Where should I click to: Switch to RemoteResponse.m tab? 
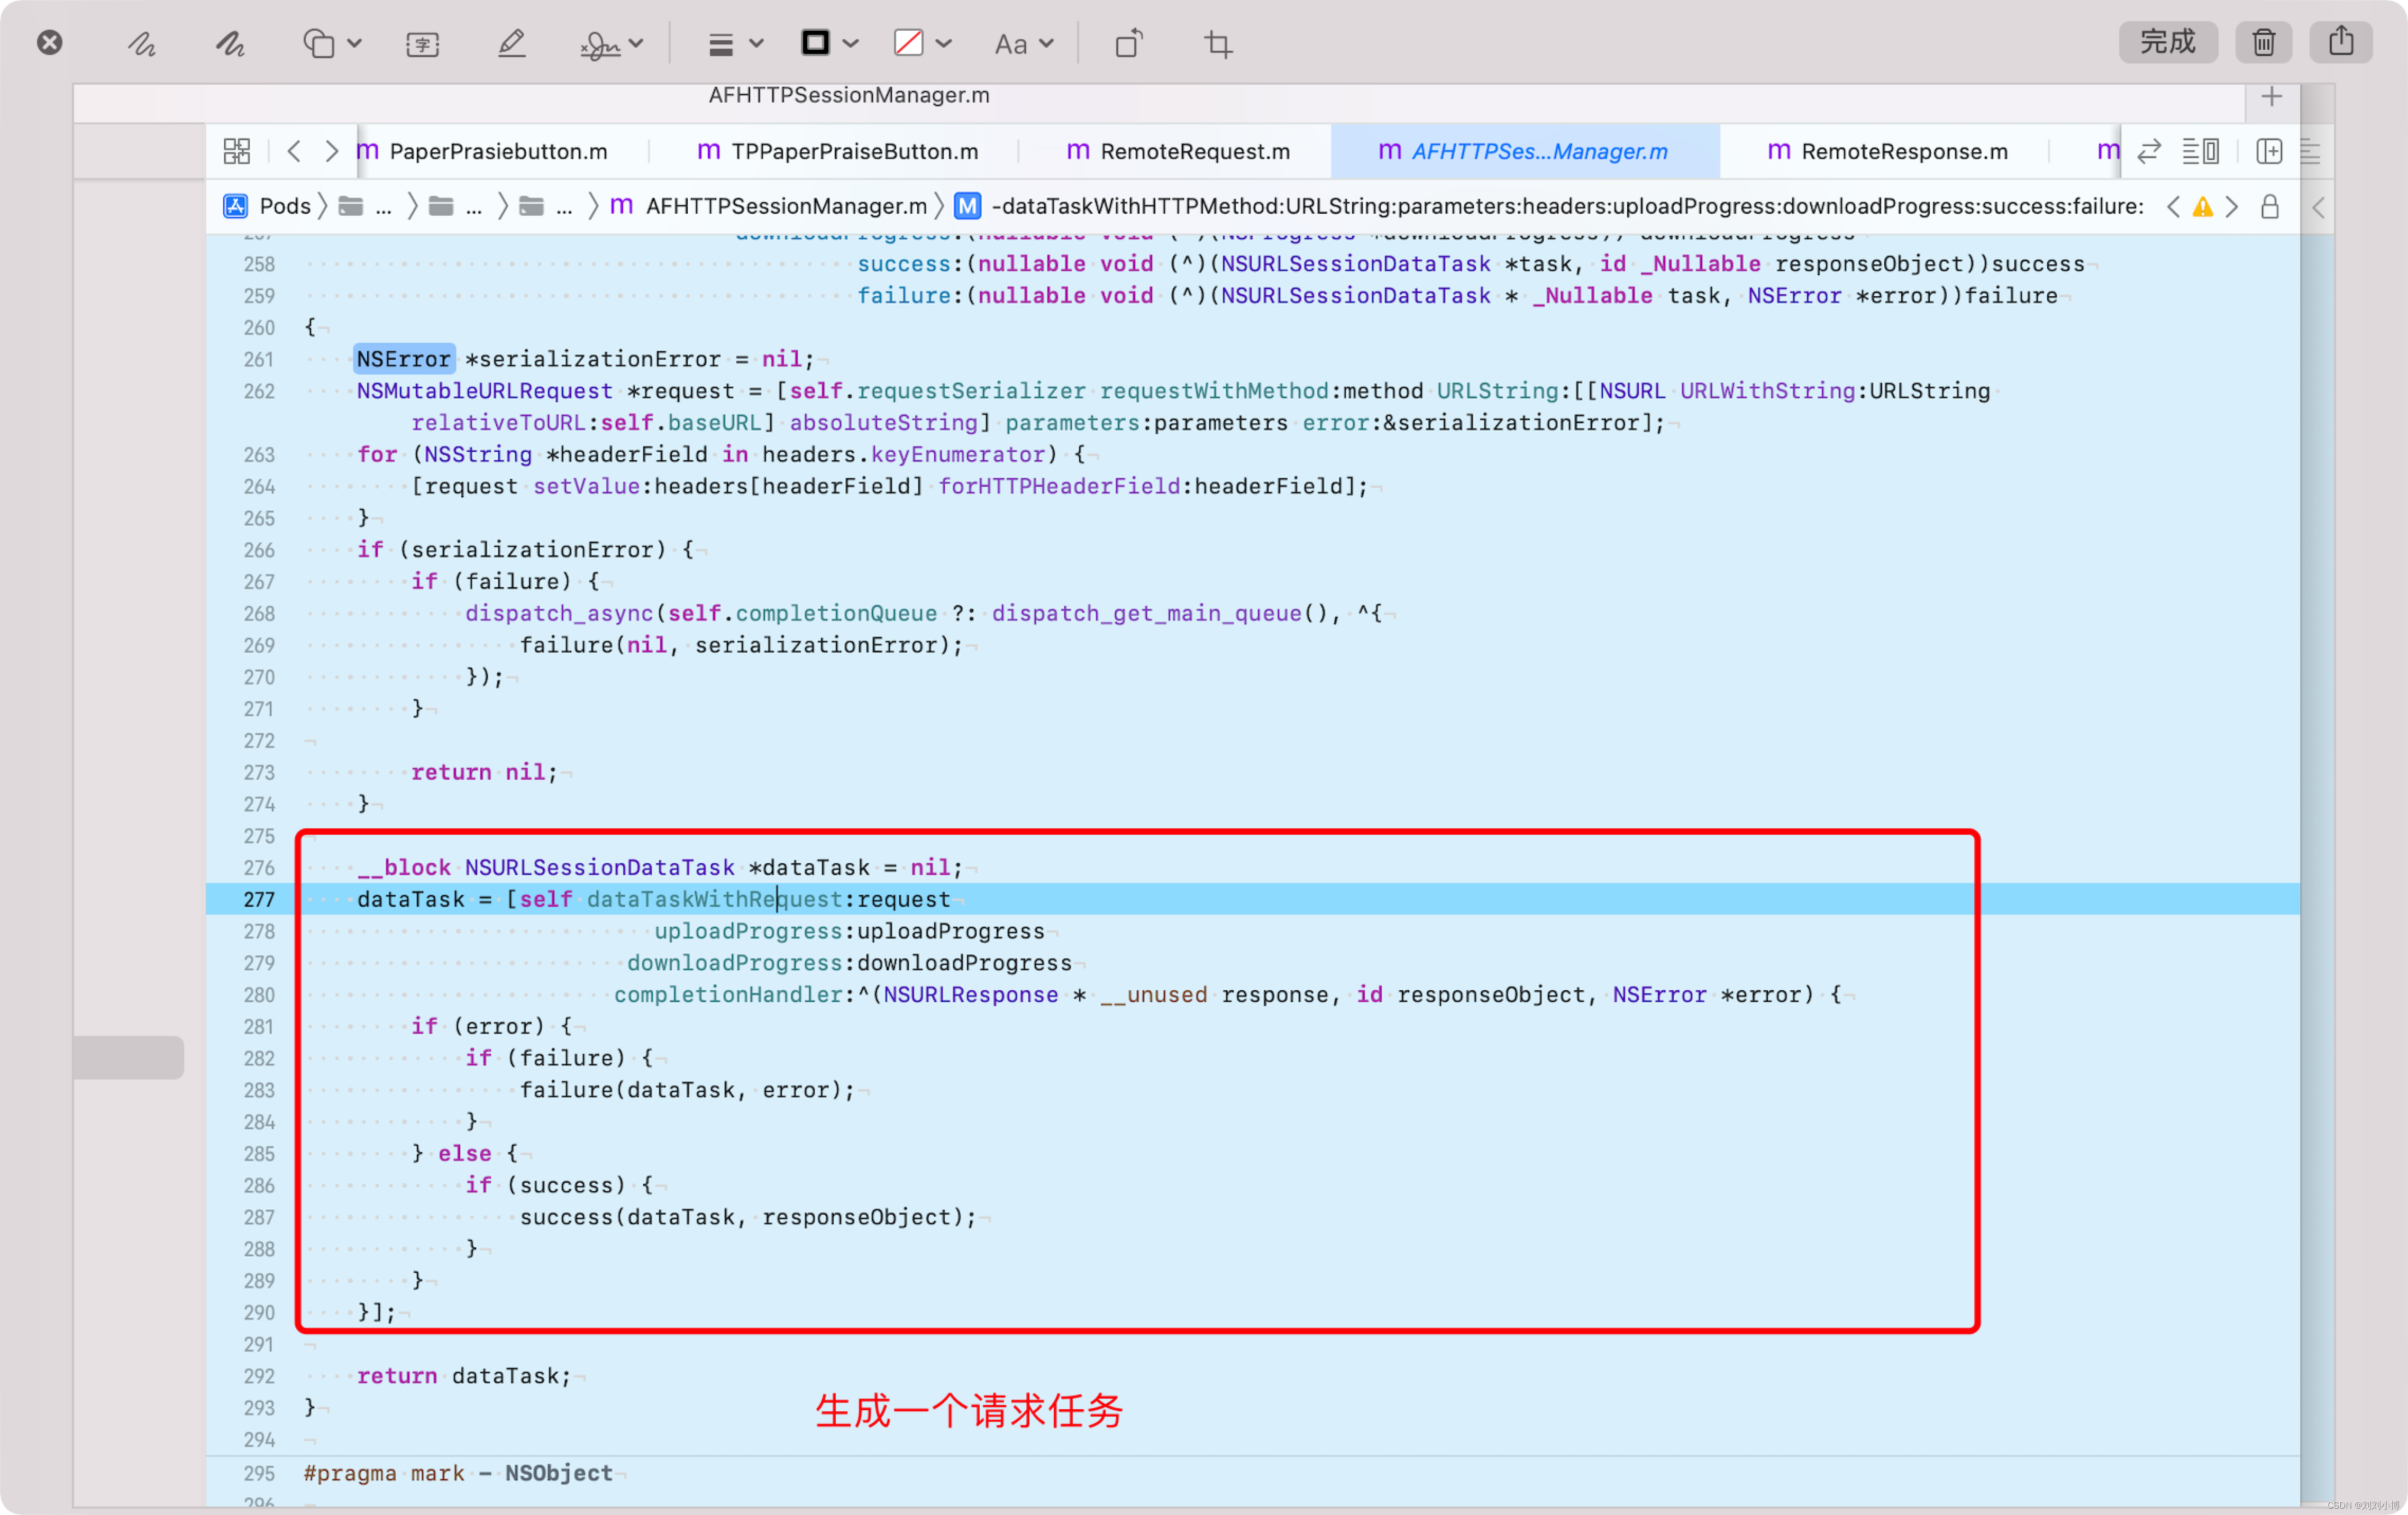point(1887,151)
